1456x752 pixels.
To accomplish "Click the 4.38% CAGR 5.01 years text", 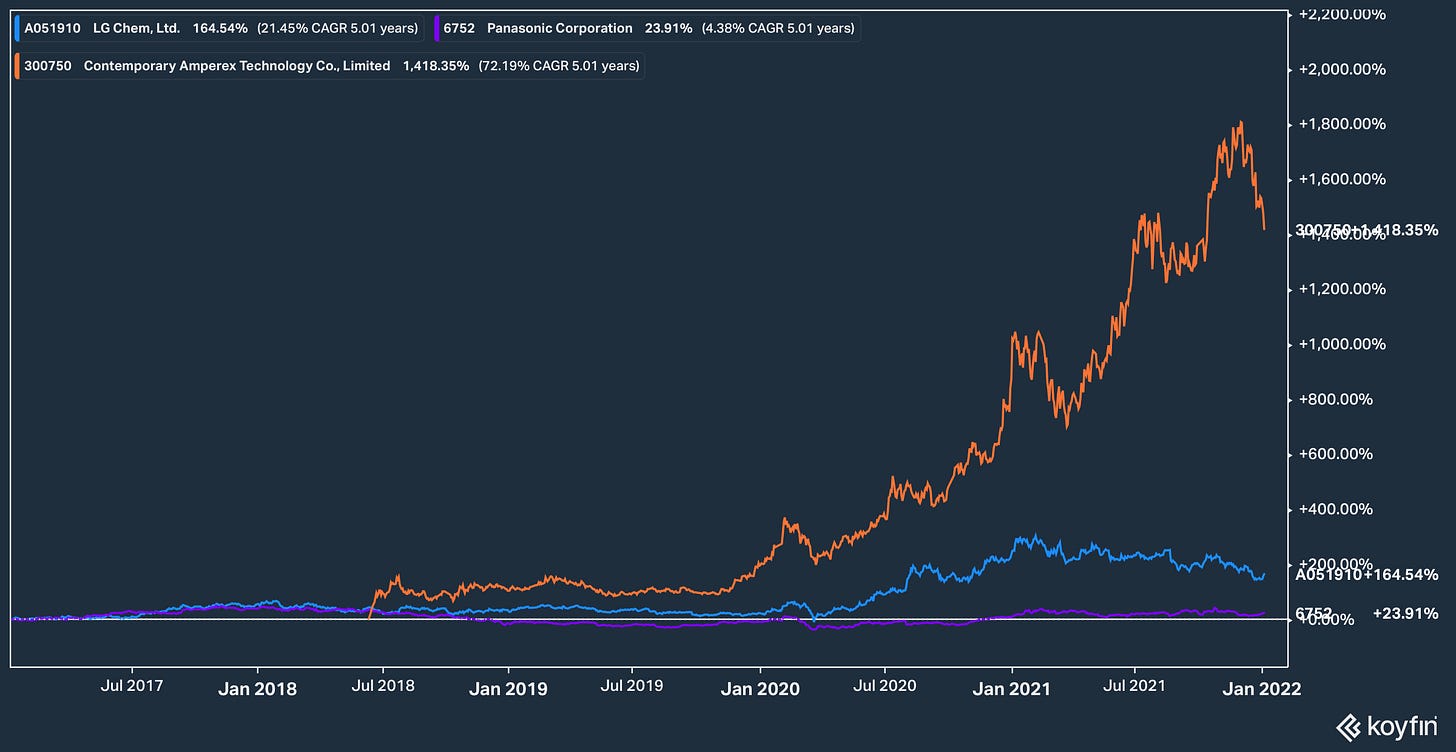I will (x=778, y=28).
